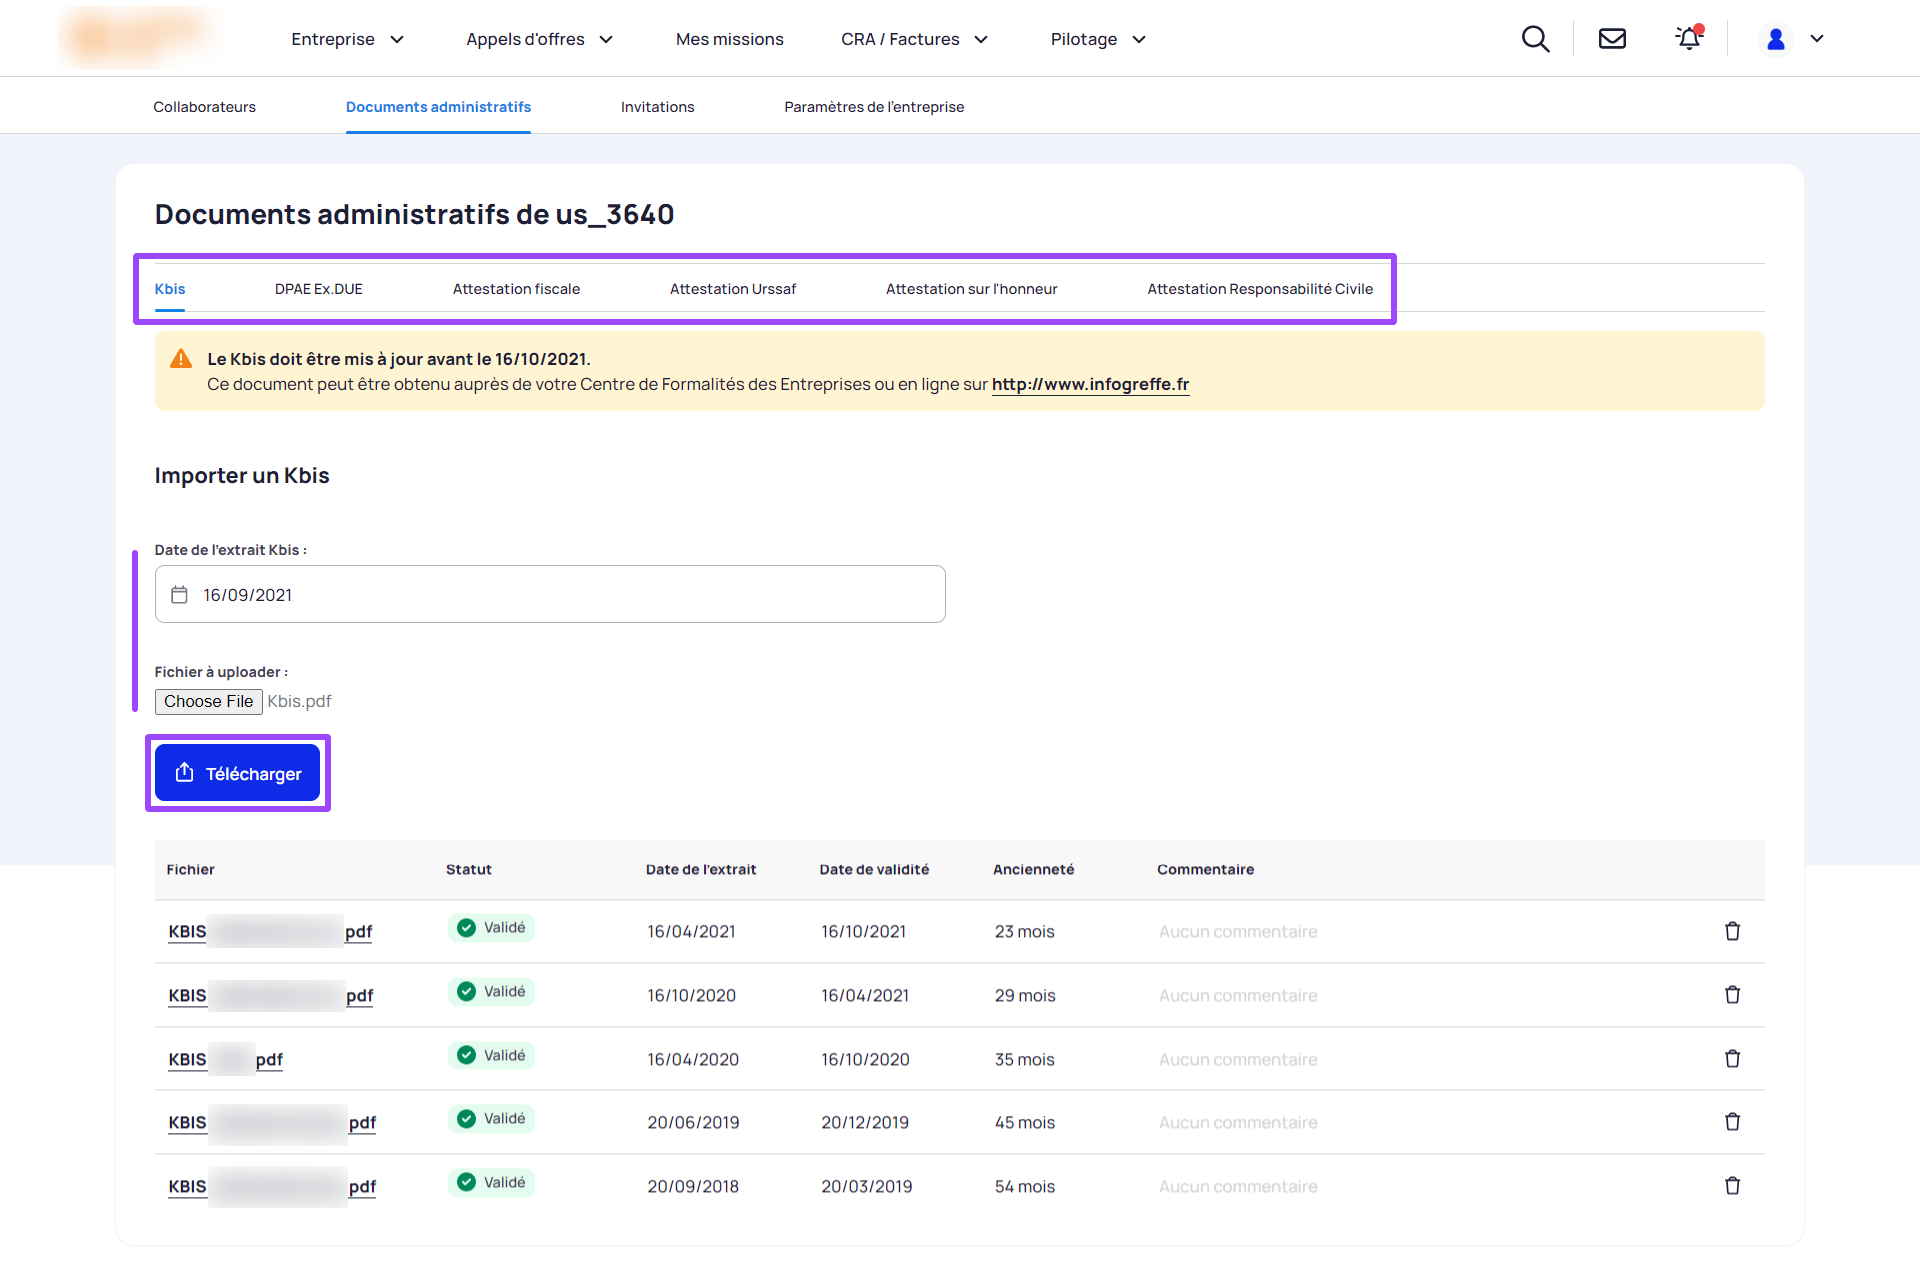Delete the Kbis dated 16/04/2021
Viewport: 1920px width, 1276px height.
[x=1732, y=931]
